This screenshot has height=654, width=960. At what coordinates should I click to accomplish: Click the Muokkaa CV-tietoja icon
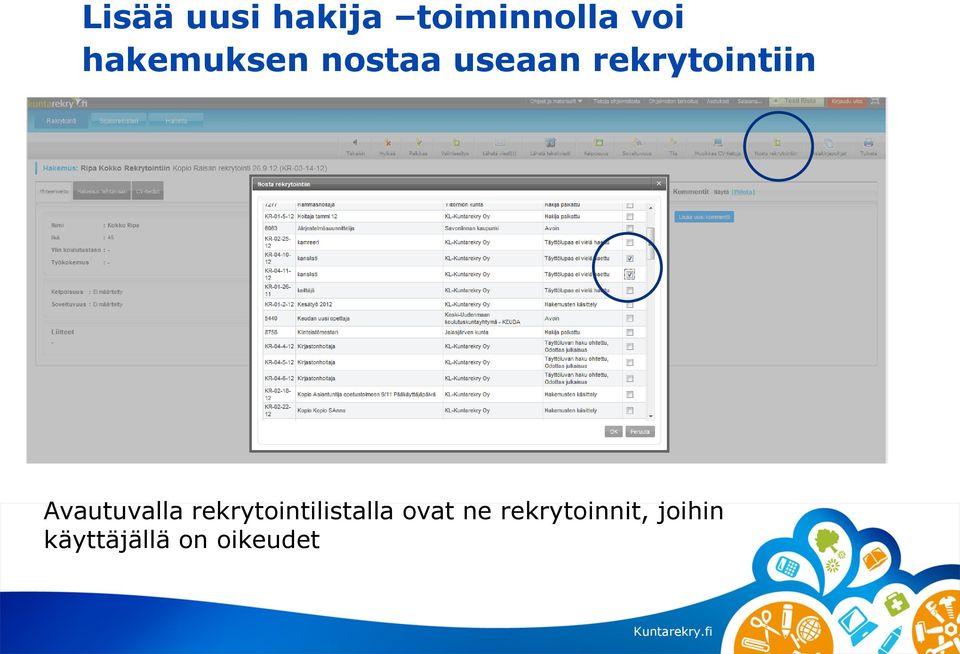(x=718, y=142)
